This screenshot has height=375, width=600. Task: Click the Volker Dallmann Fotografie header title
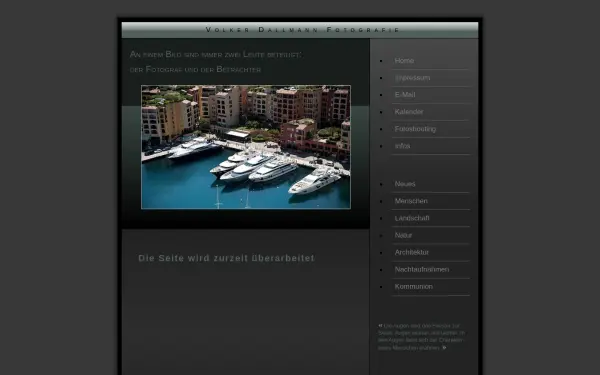point(302,29)
